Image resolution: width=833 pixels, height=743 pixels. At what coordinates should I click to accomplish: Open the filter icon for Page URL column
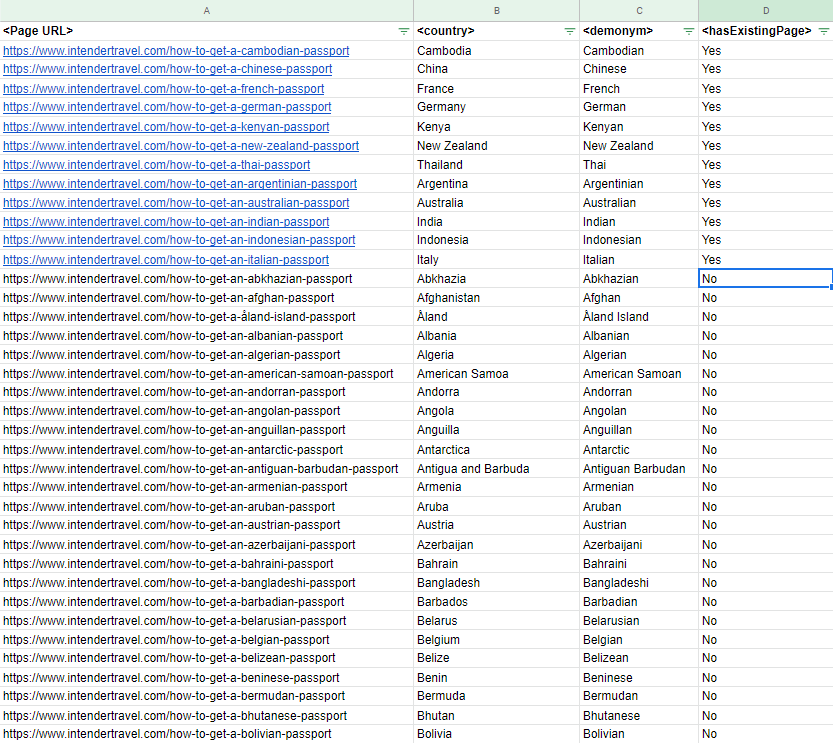[x=404, y=31]
